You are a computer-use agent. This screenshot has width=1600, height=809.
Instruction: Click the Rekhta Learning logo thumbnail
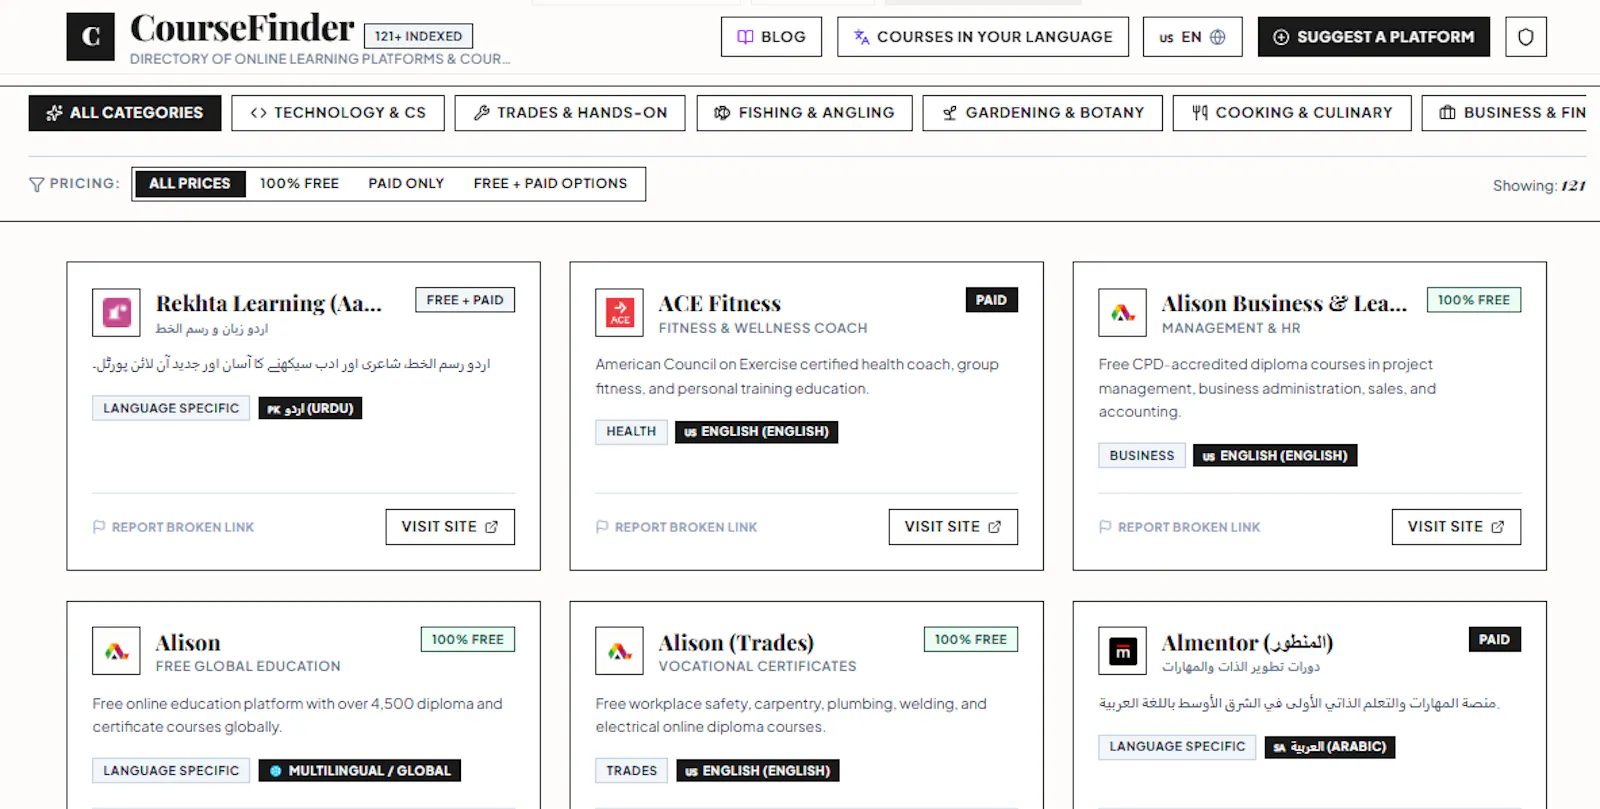tap(116, 313)
